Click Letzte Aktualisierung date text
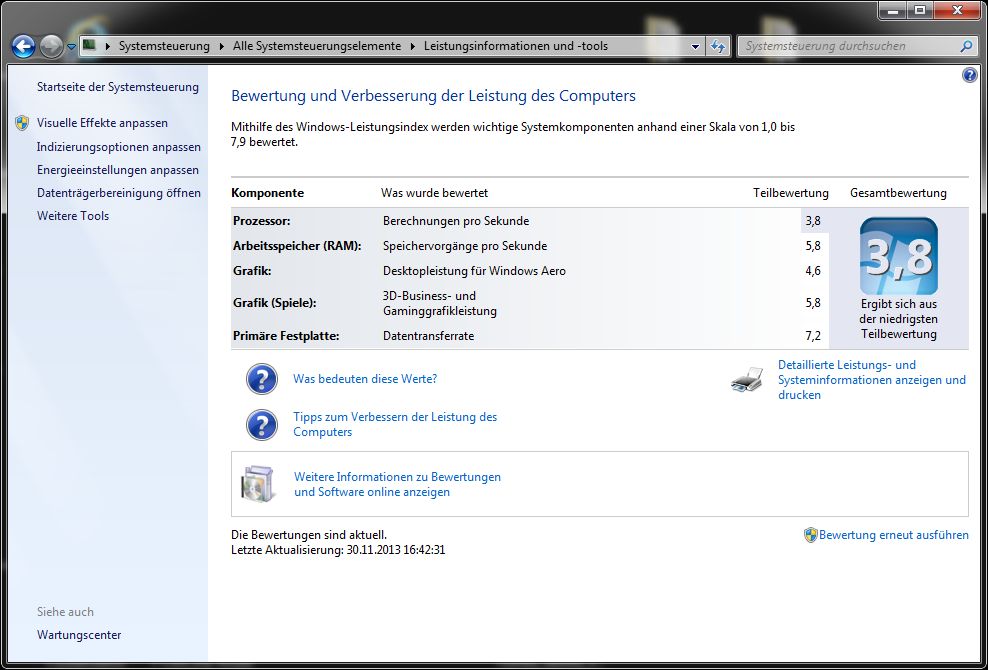 (x=338, y=550)
